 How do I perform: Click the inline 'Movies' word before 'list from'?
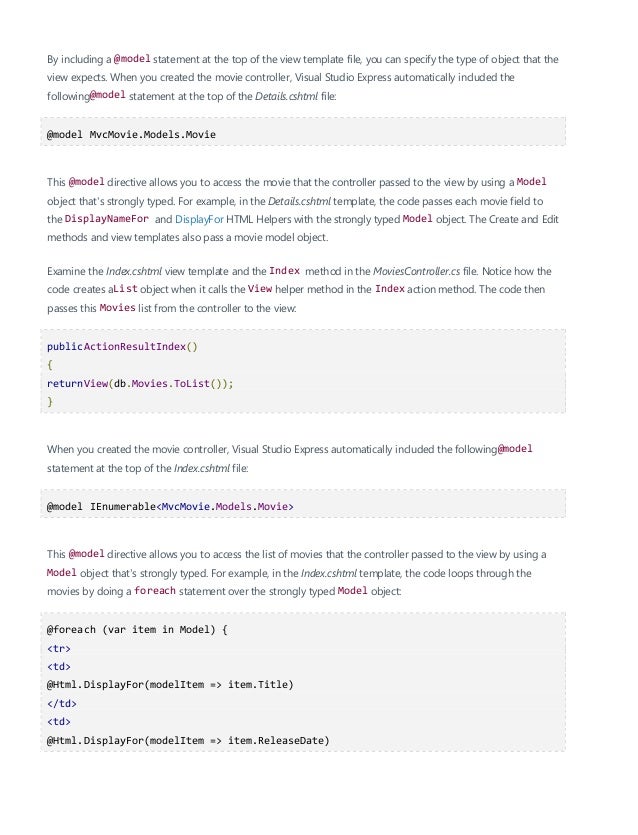click(x=117, y=307)
